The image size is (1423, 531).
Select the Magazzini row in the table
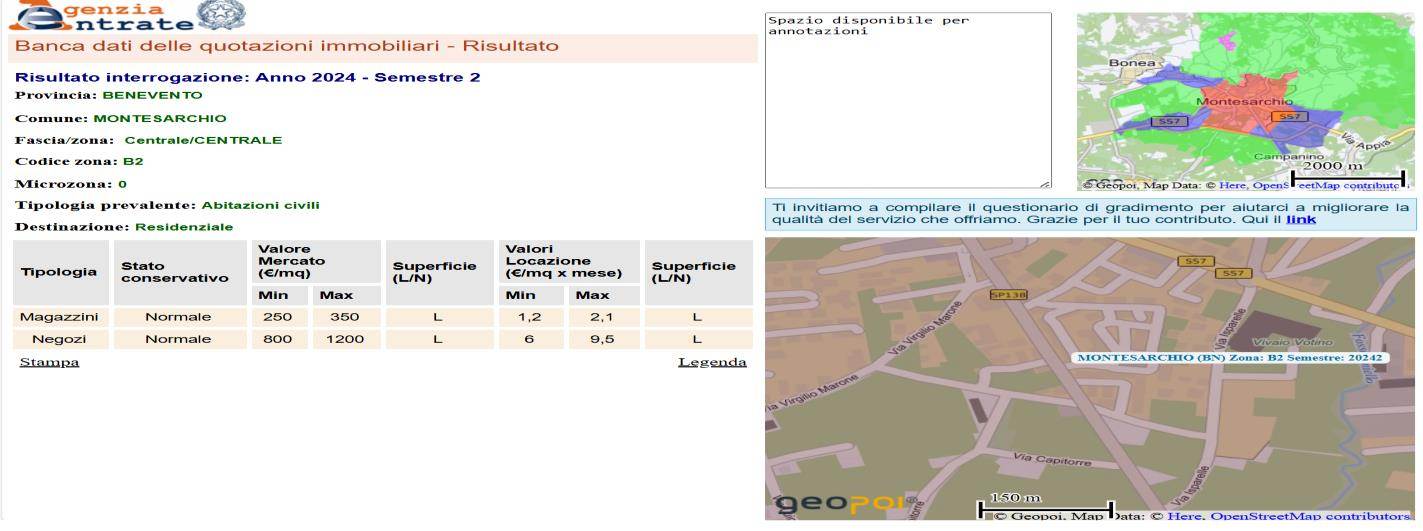[57, 317]
